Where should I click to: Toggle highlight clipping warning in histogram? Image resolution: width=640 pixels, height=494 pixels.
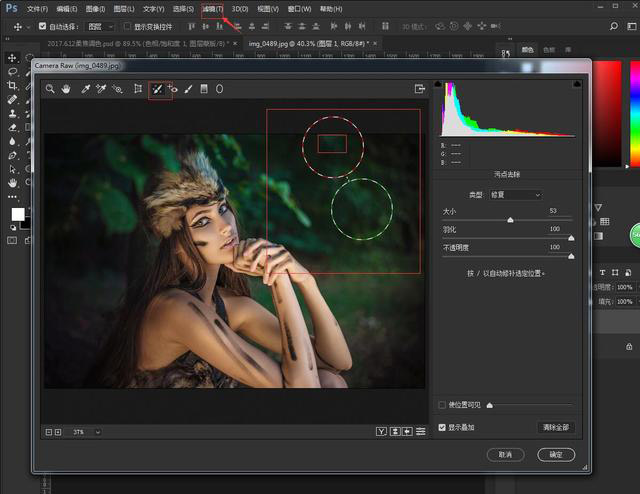pyautogui.click(x=577, y=84)
